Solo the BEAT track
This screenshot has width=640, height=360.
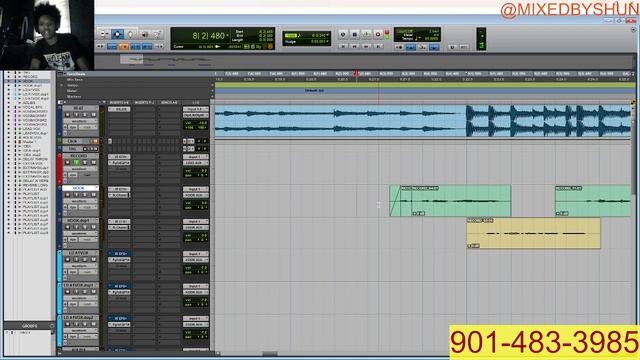pyautogui.click(x=85, y=115)
